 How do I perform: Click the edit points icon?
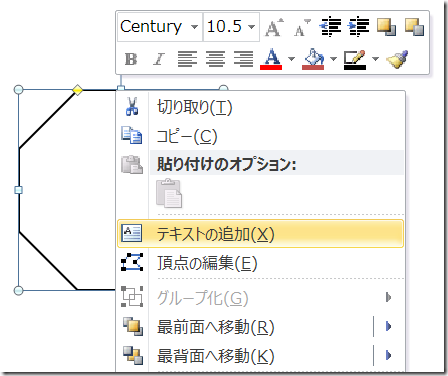[132, 262]
